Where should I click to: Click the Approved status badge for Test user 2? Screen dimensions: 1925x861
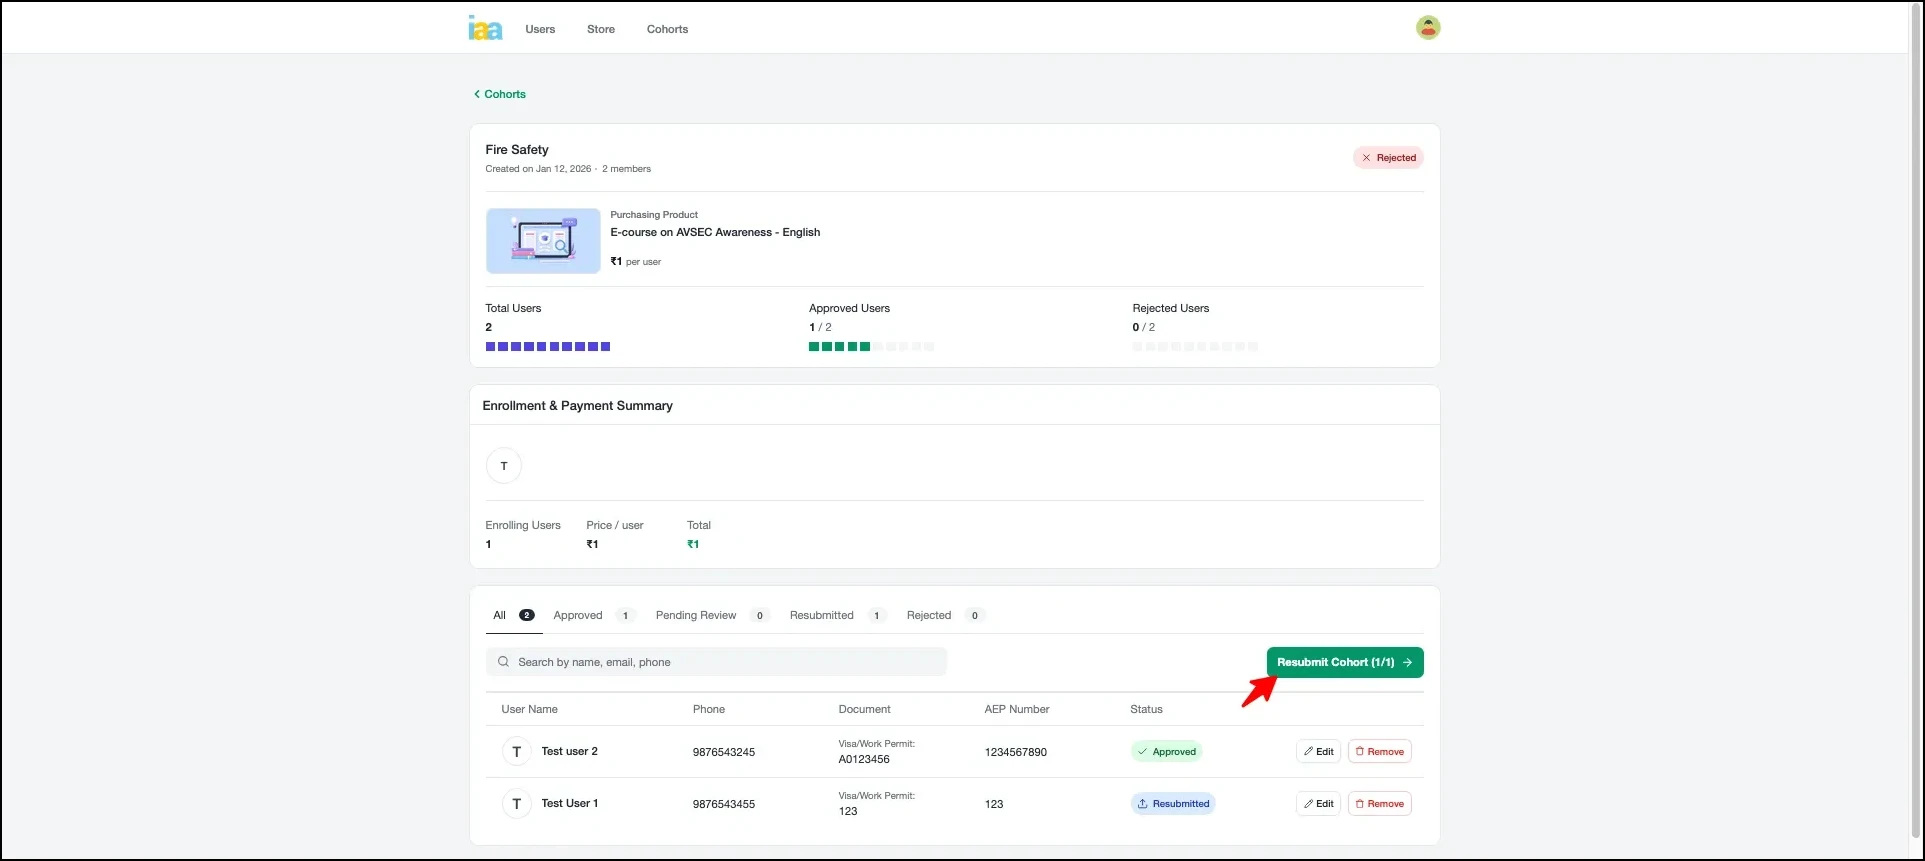1166,752
